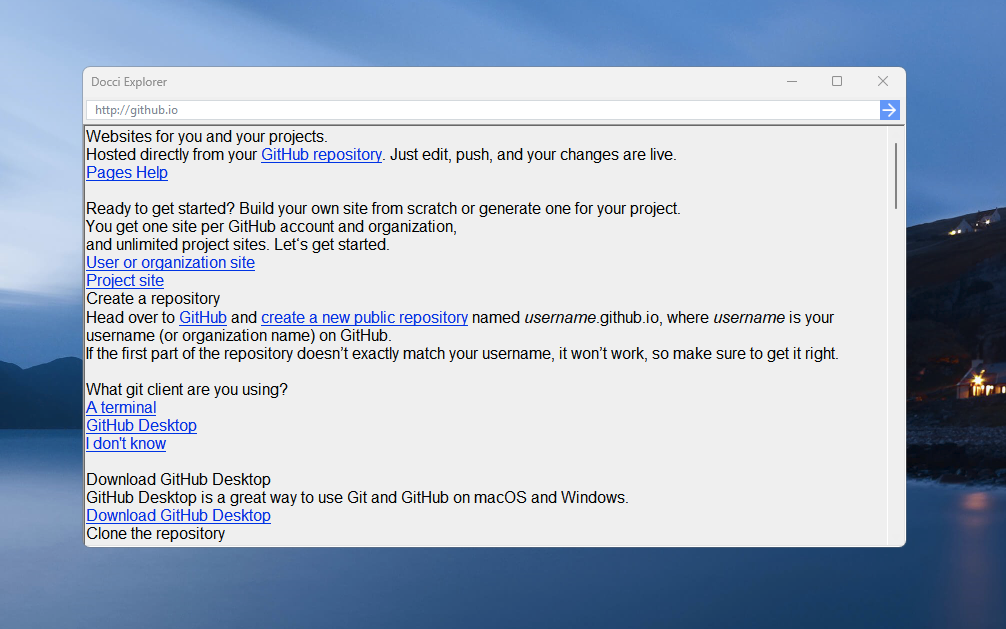Click the GitHub Desktop is a great way sentence
The width and height of the screenshot is (1006, 629).
357,497
